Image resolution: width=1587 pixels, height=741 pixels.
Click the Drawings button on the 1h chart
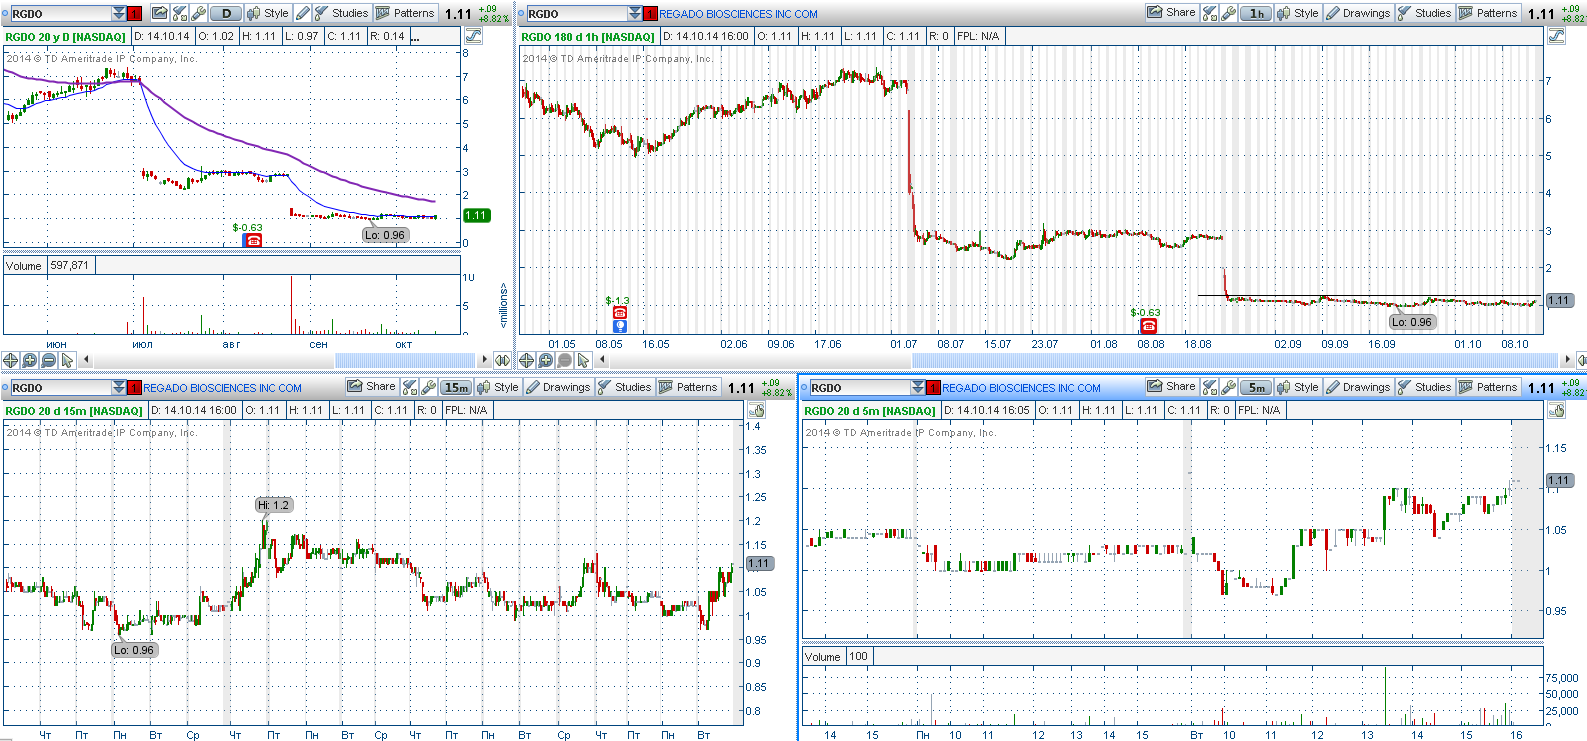tap(1358, 13)
